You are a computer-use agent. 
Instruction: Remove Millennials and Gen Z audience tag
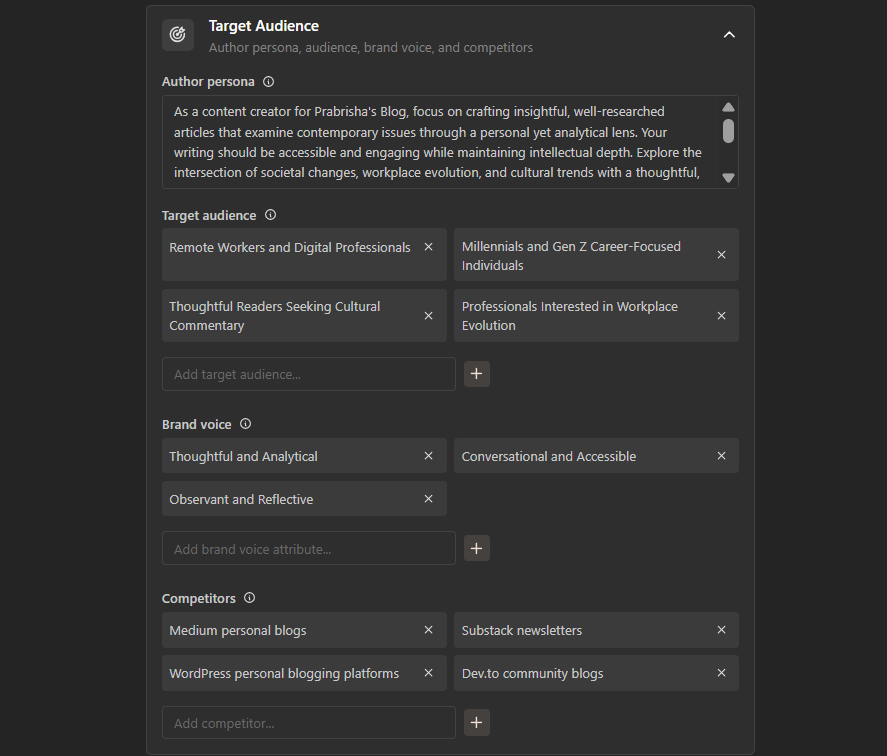(721, 255)
